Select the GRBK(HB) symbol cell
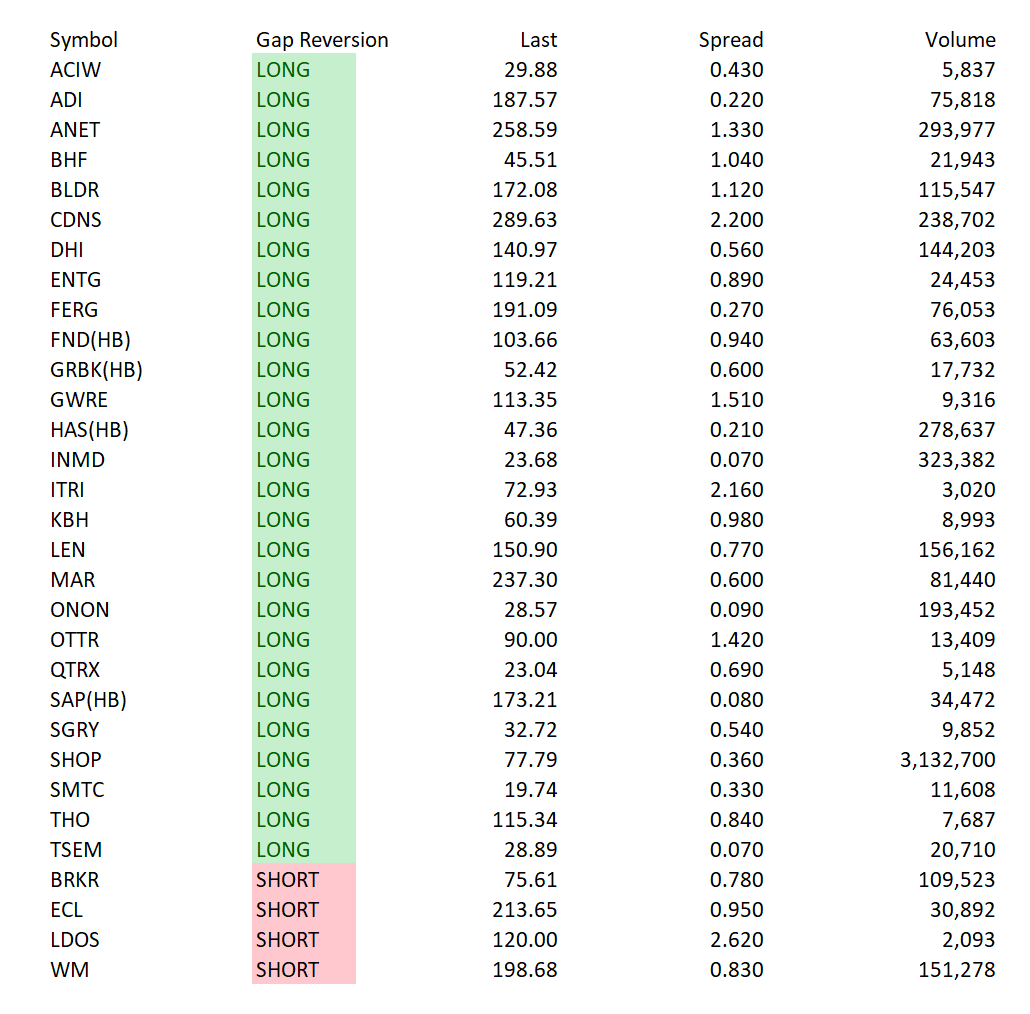Image resolution: width=1030 pixels, height=1014 pixels. tap(96, 370)
